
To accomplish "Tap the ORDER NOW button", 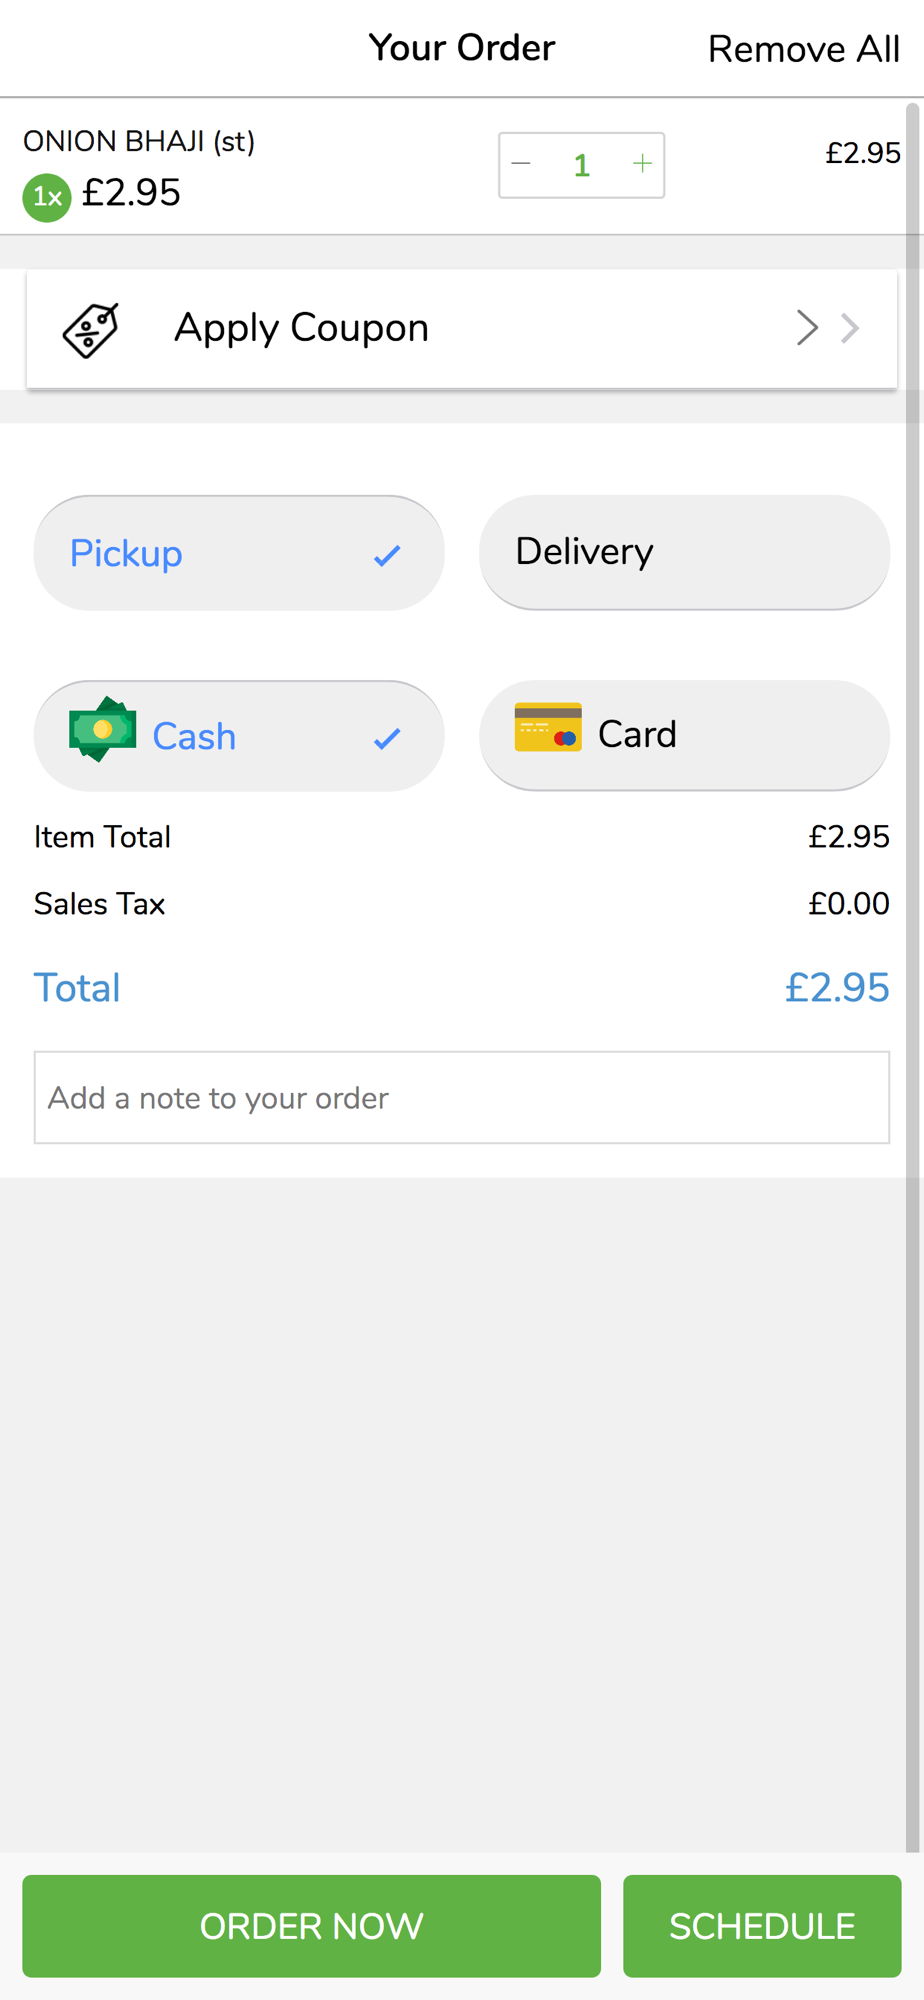I will tap(312, 1926).
